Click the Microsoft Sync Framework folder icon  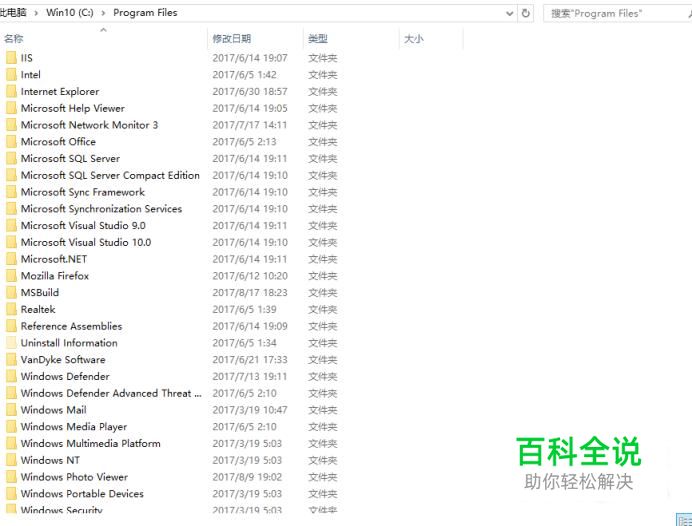(x=11, y=192)
